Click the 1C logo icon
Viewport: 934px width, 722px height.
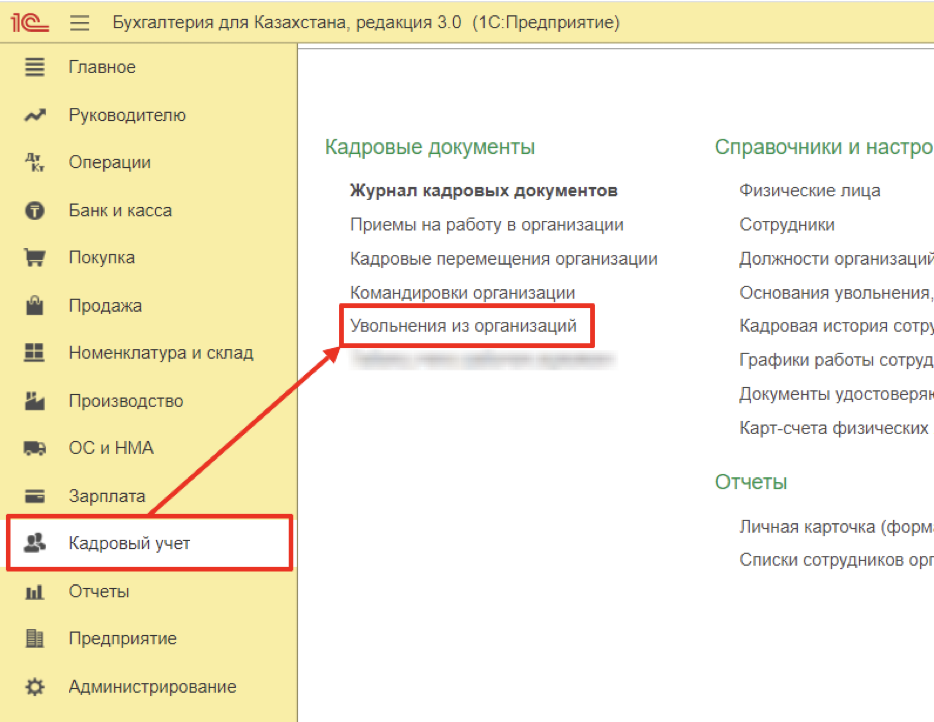coord(29,22)
